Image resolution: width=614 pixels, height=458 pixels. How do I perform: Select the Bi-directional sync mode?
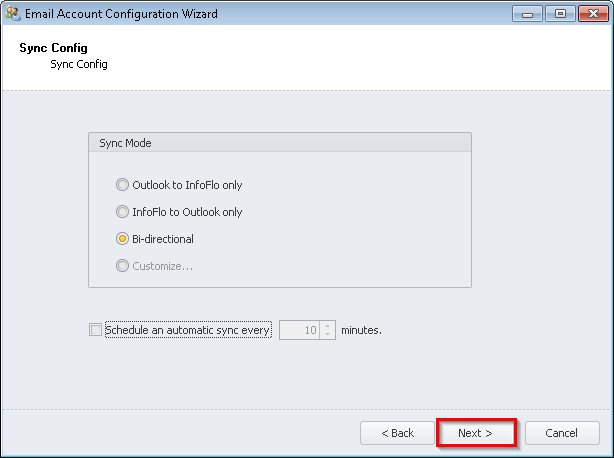123,239
